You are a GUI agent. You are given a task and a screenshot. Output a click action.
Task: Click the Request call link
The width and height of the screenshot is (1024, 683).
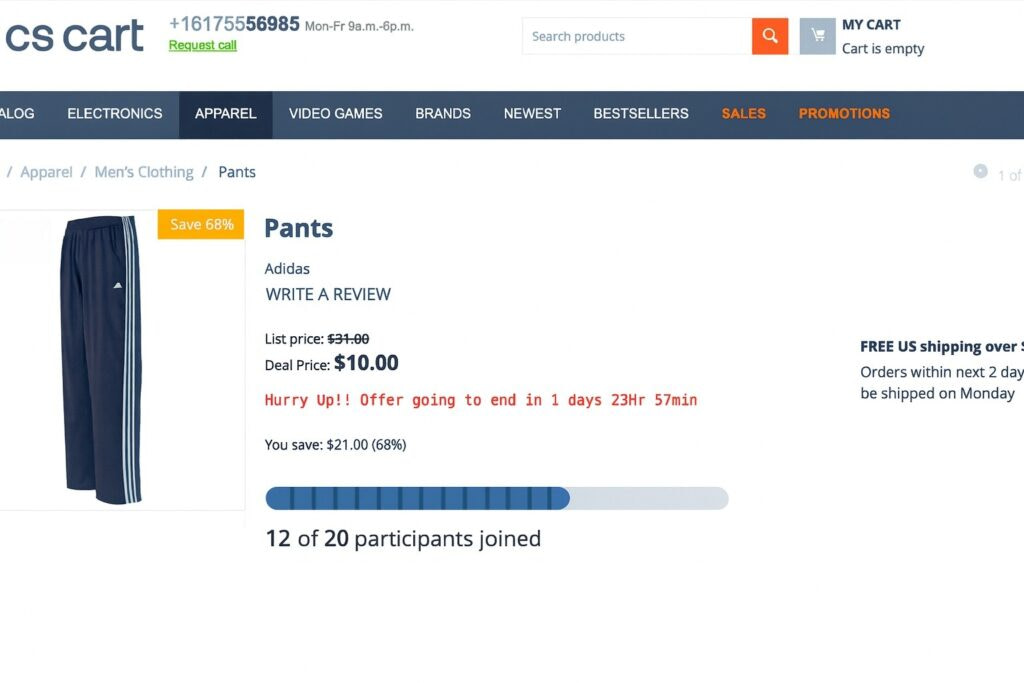203,45
